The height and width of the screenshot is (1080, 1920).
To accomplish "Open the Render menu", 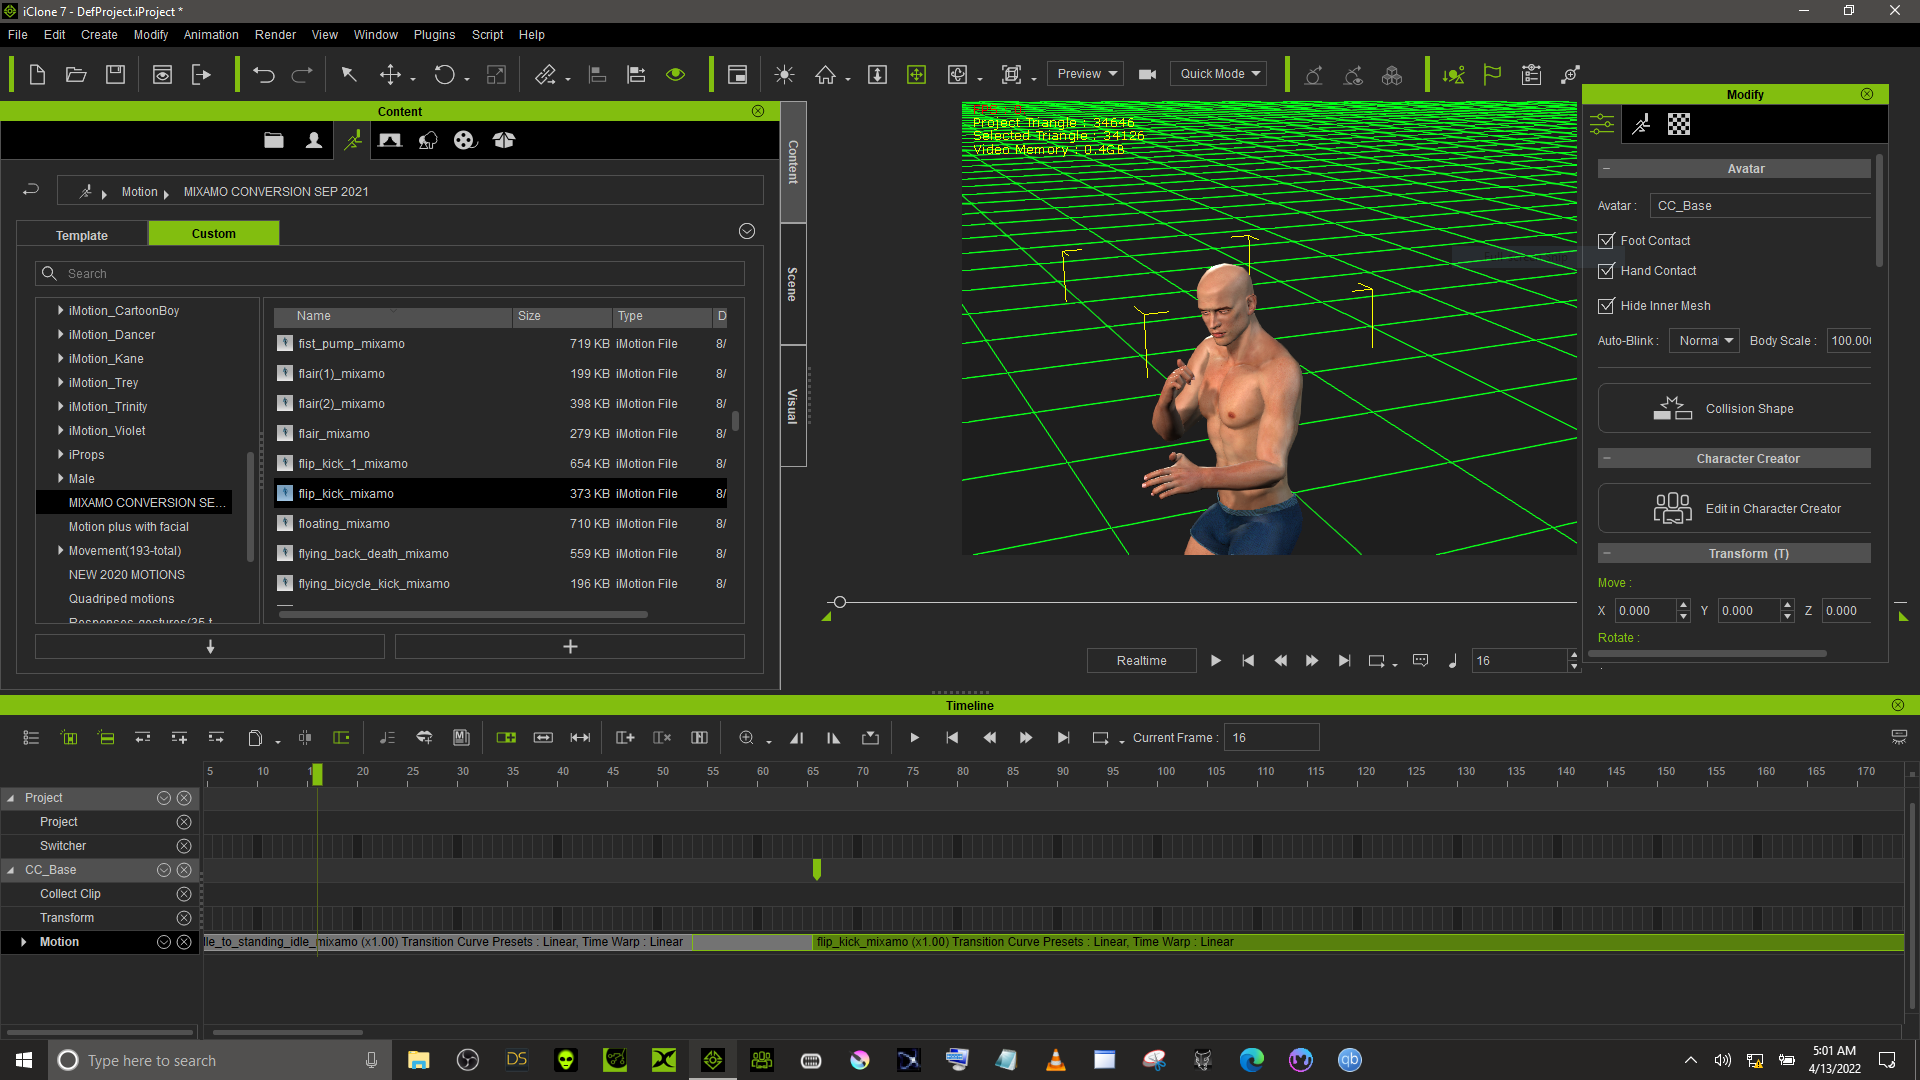I will [275, 35].
